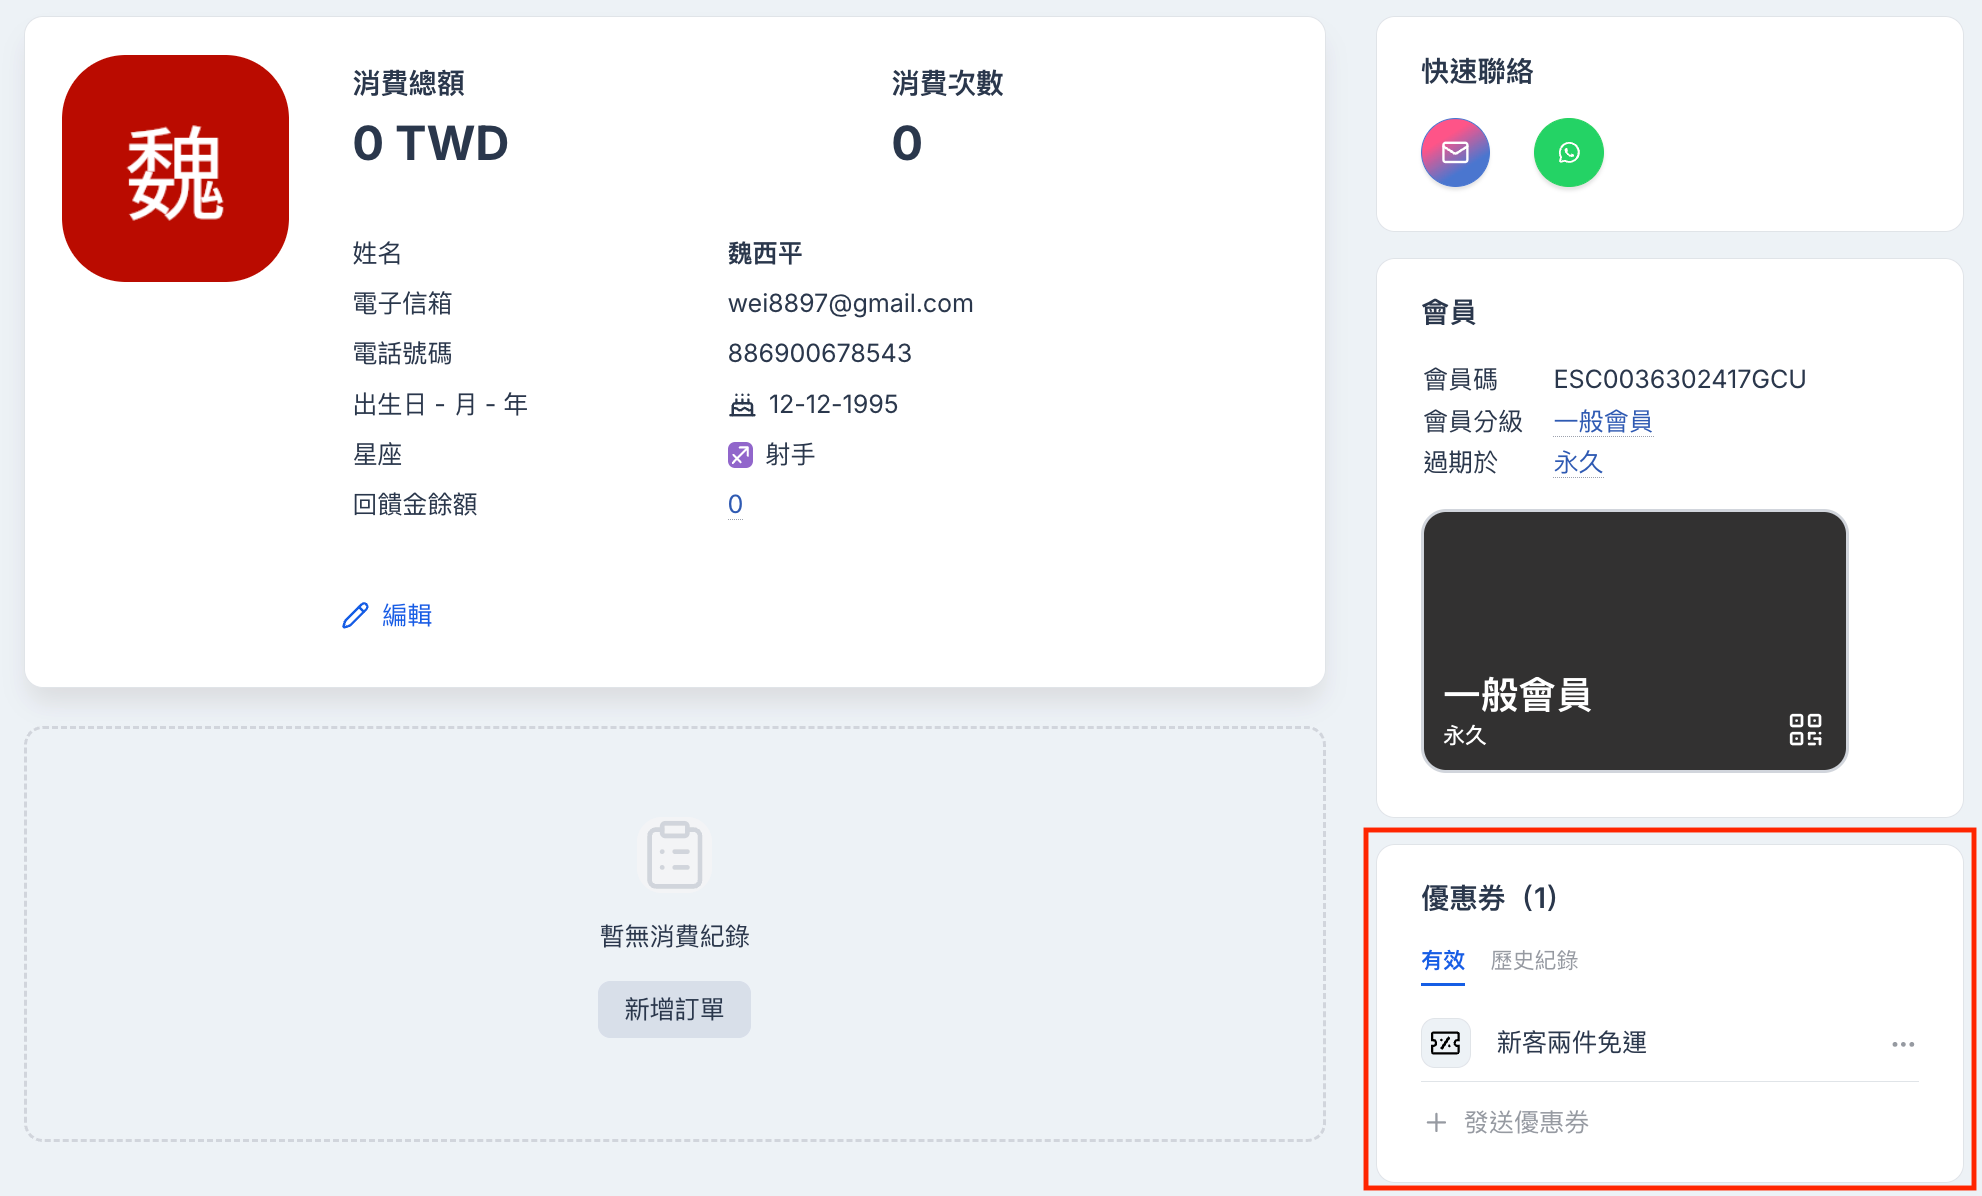Click the 新增訂單 button
Image resolution: width=1982 pixels, height=1196 pixels.
(674, 1009)
